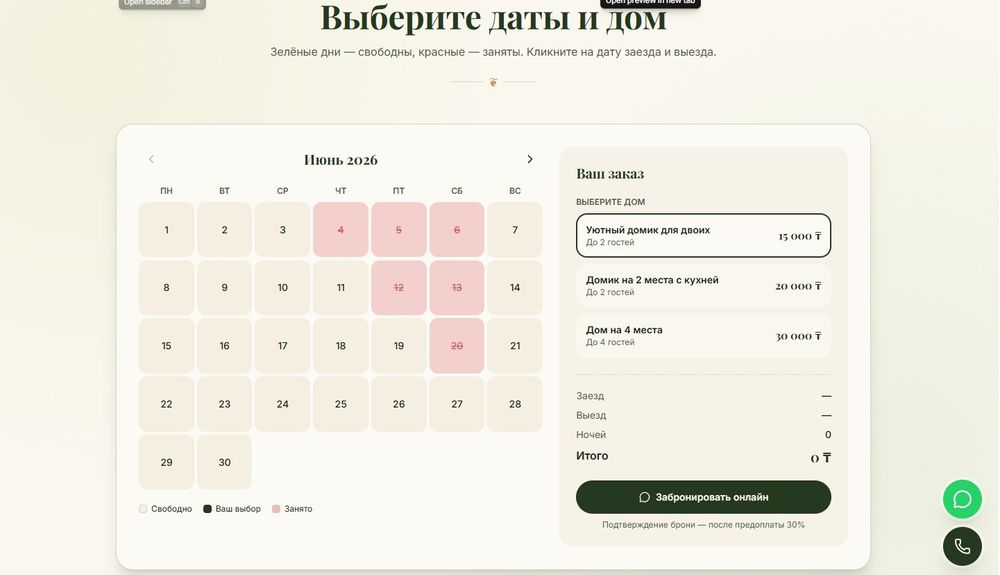Choose date 14 in calendar

(x=515, y=288)
